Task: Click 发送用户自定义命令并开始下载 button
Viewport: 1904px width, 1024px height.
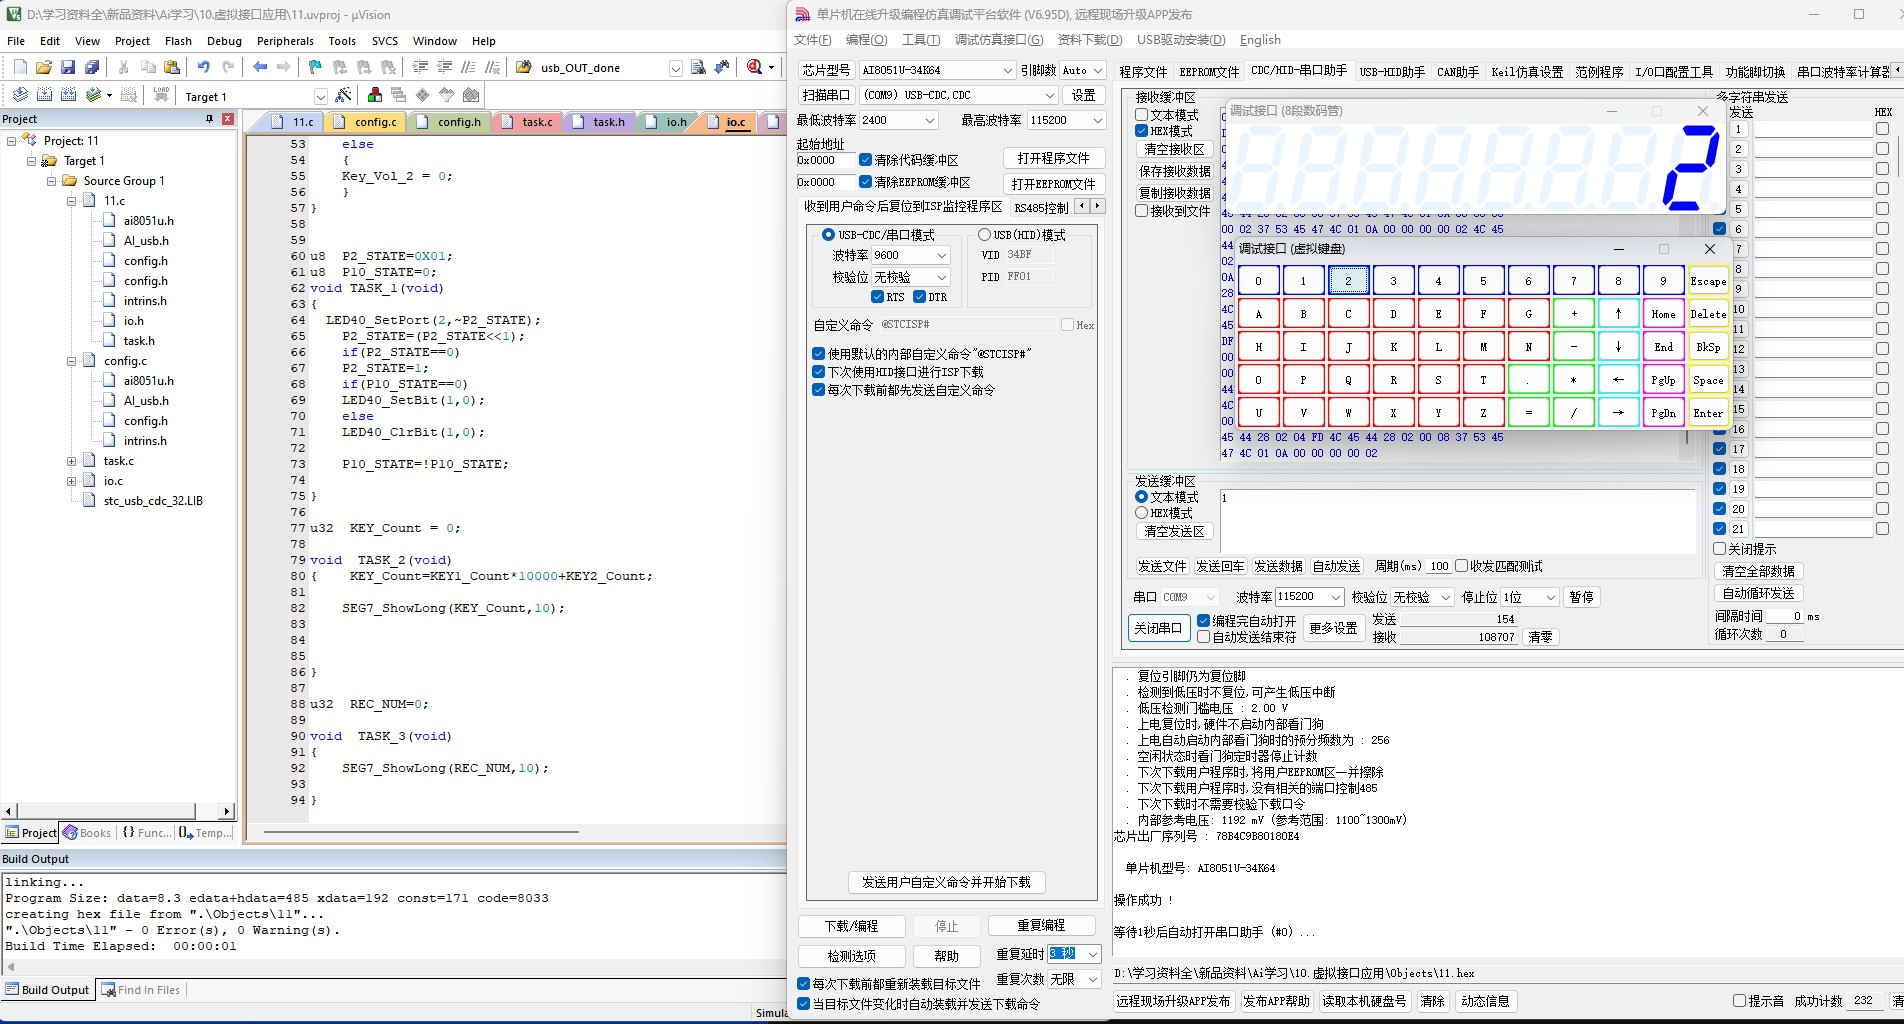Action: 946,882
